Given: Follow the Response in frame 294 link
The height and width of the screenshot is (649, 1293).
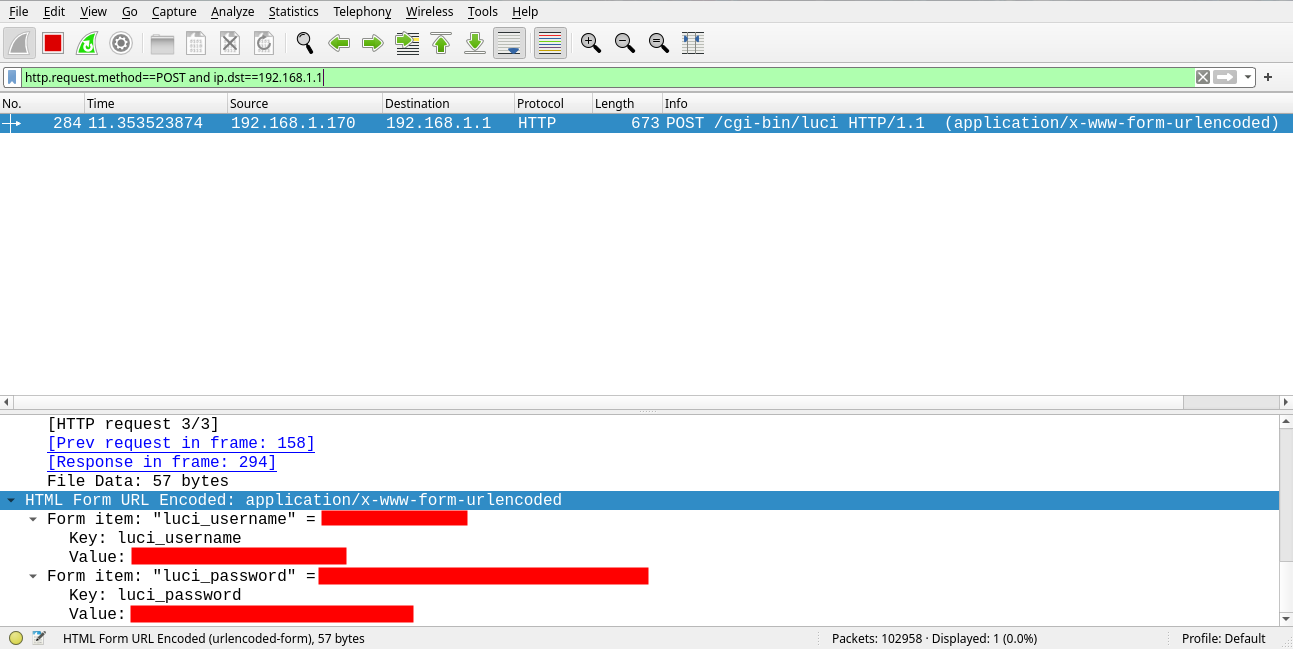Looking at the screenshot, I should [x=161, y=462].
